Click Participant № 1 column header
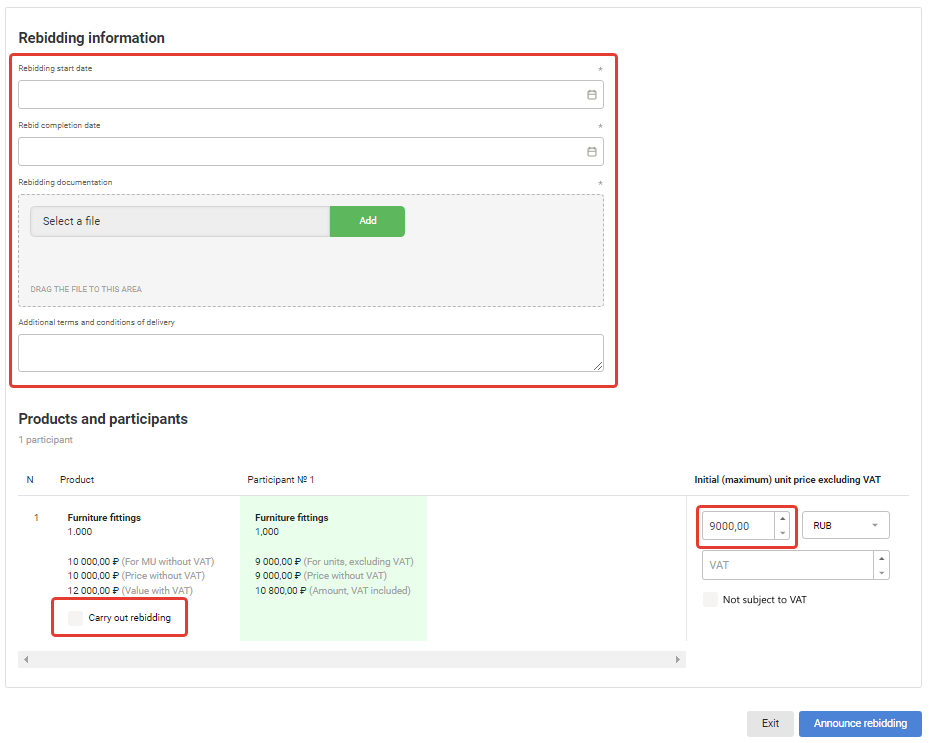This screenshot has height=743, width=929. click(280, 479)
